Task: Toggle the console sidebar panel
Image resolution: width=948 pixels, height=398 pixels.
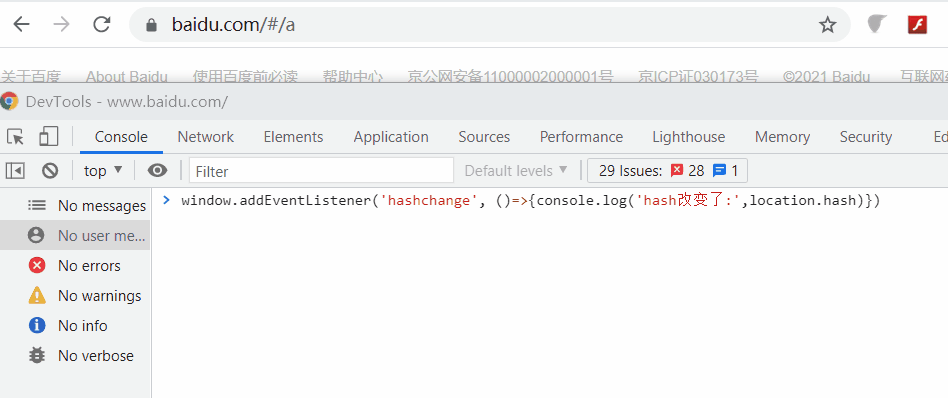Action: pyautogui.click(x=15, y=171)
